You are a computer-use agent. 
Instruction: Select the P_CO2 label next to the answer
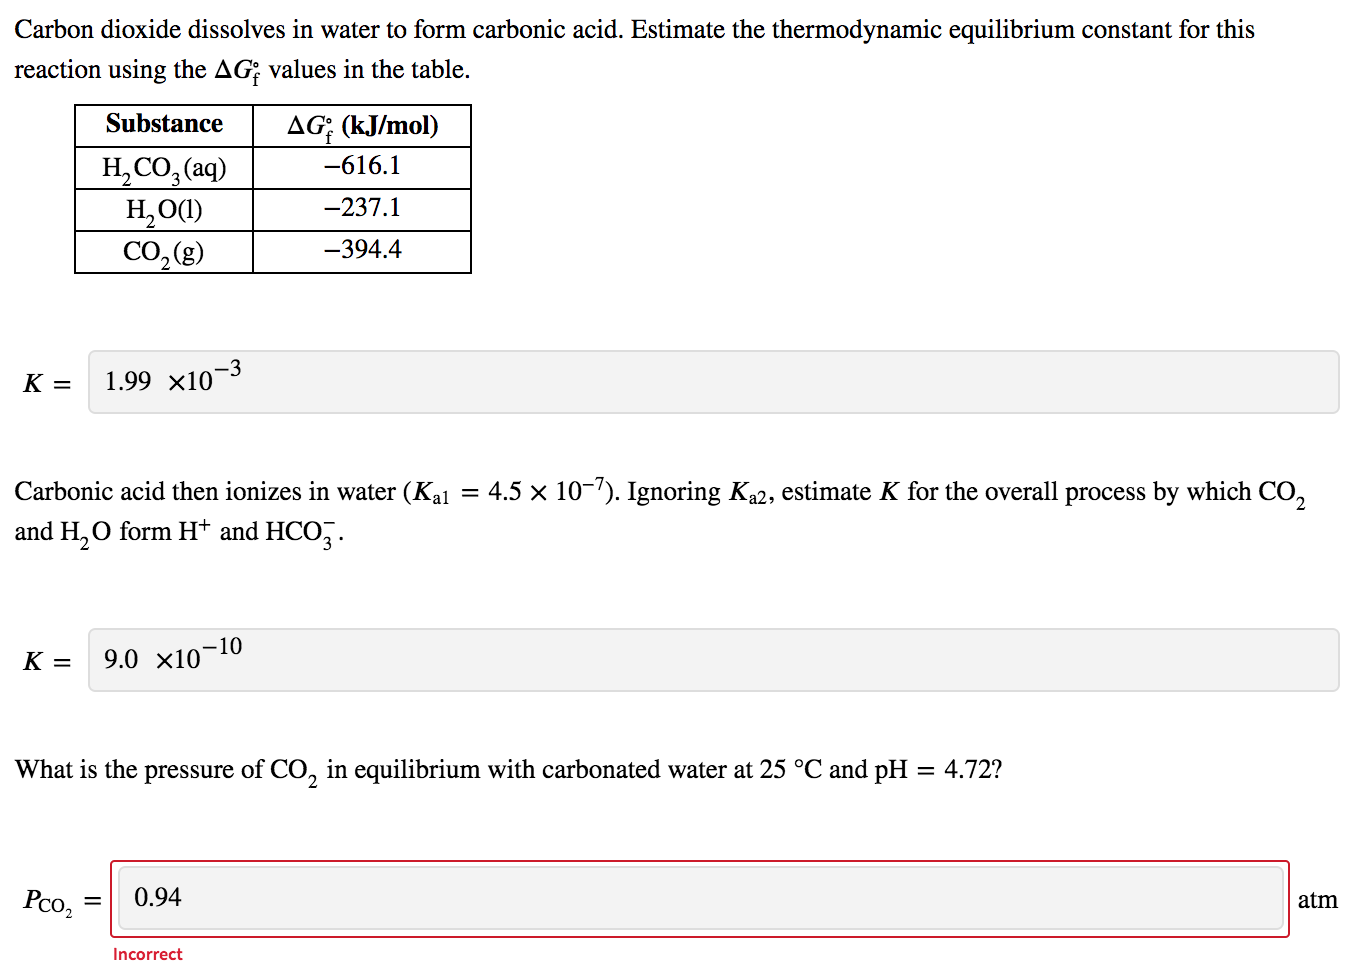point(47,901)
